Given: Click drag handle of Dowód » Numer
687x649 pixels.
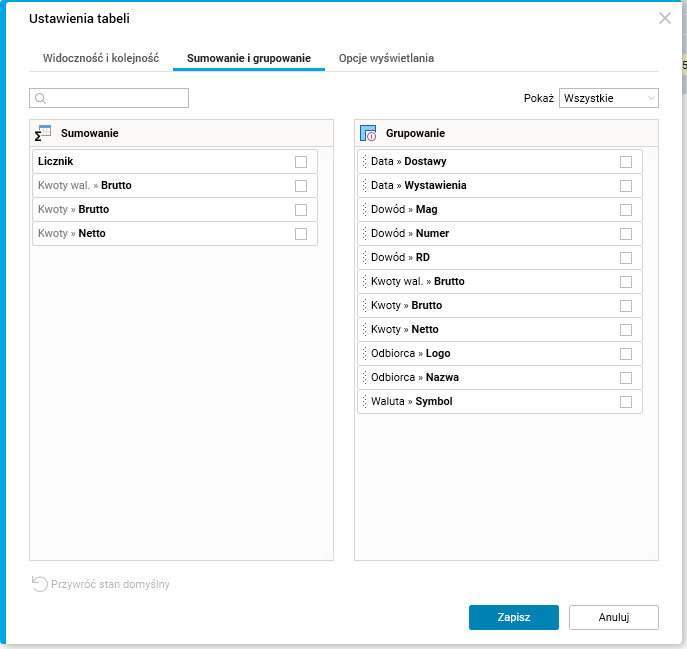Looking at the screenshot, I should 364,234.
